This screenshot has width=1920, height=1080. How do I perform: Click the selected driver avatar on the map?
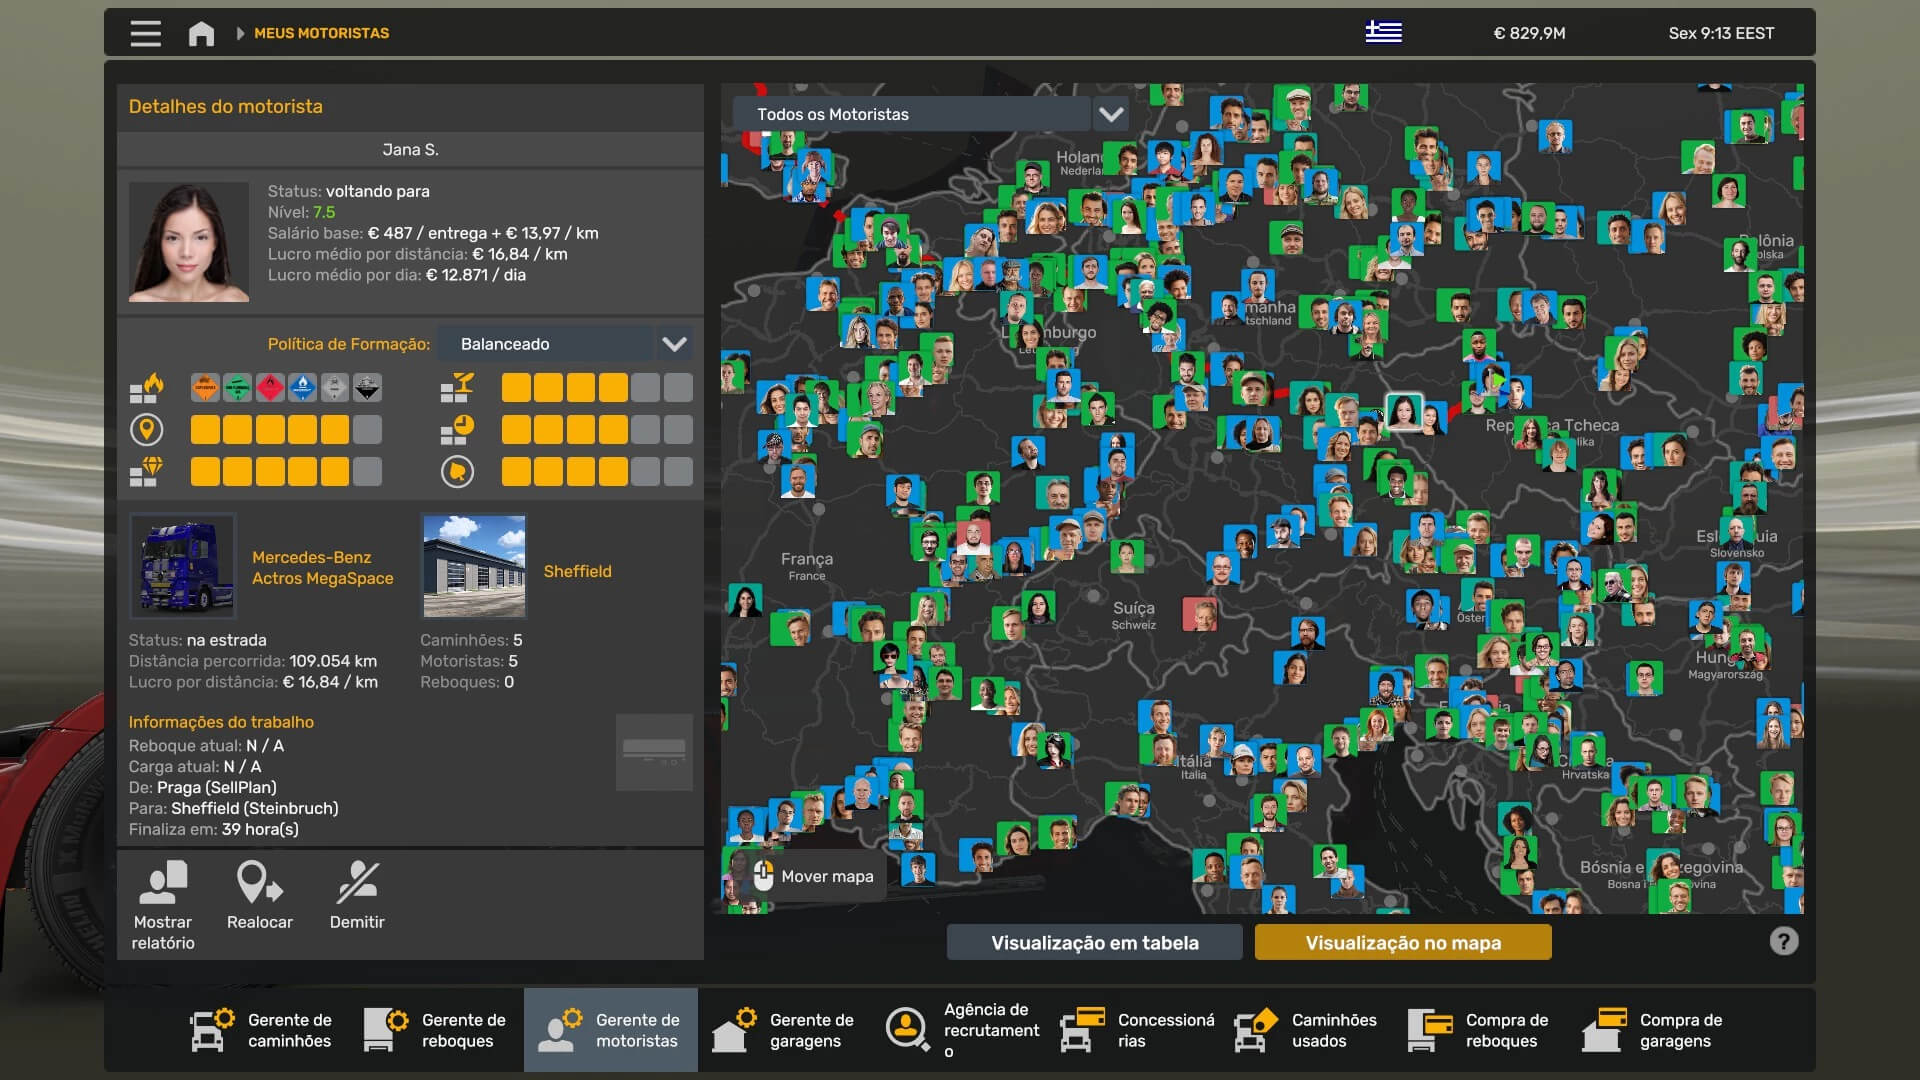[x=1403, y=411]
